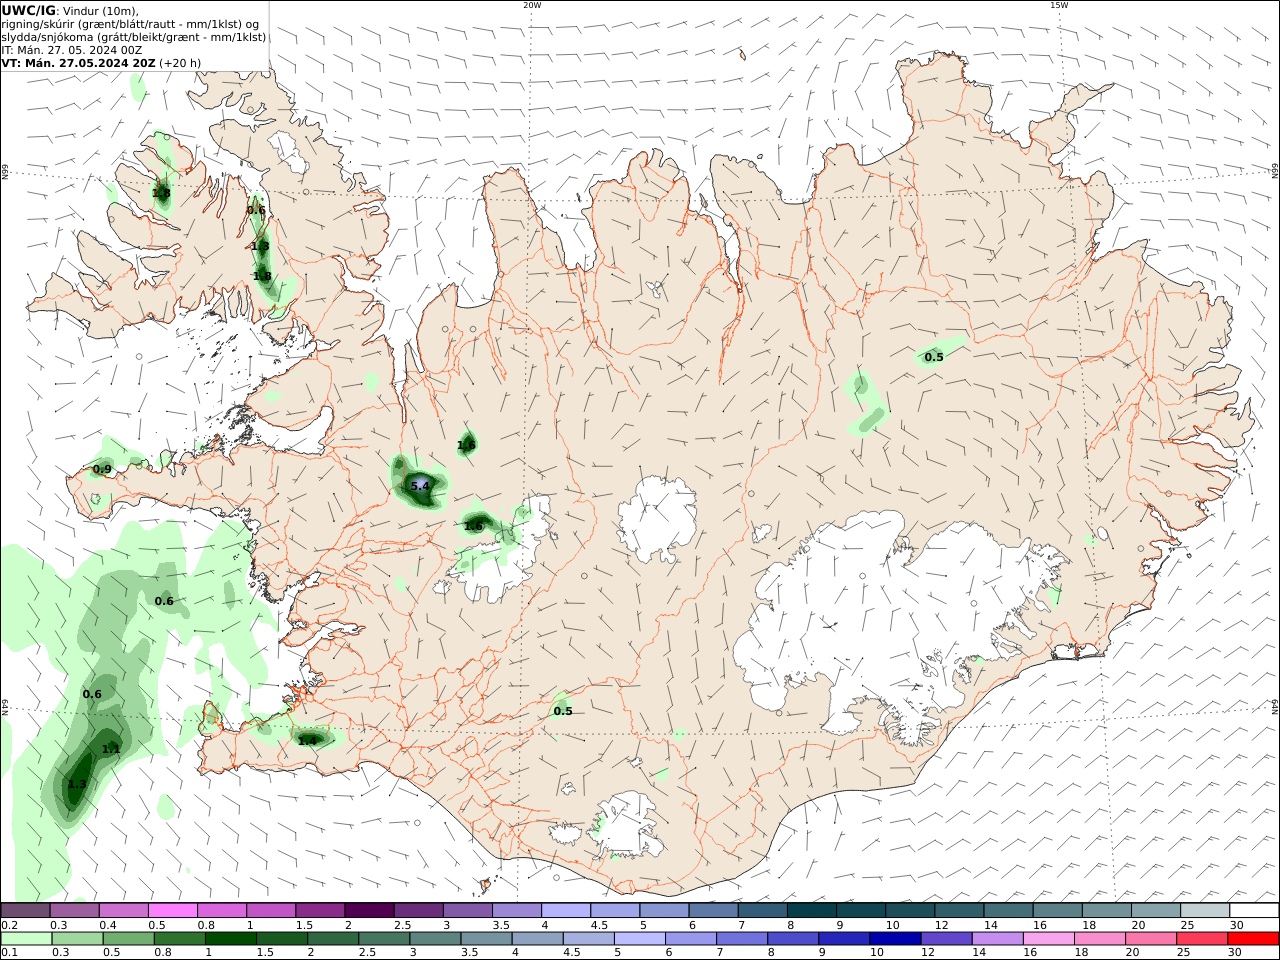1280x960 pixels.
Task: Select the light pink rain swatch at 16
Action: pyautogui.click(x=1047, y=938)
